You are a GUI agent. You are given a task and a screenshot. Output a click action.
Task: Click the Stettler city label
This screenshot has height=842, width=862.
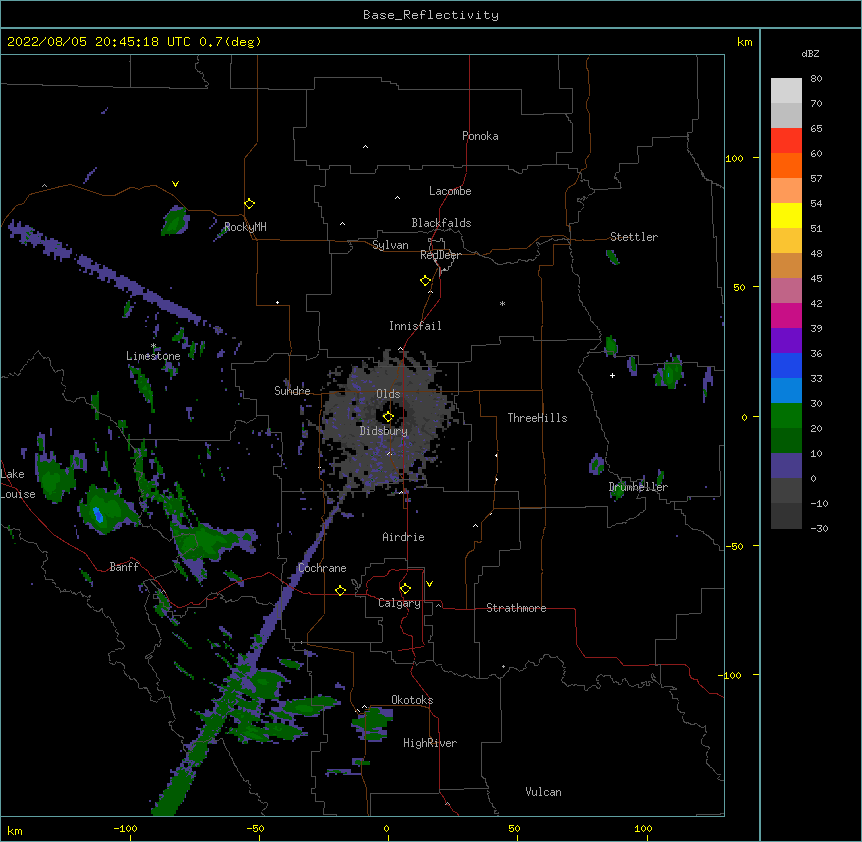coord(634,237)
